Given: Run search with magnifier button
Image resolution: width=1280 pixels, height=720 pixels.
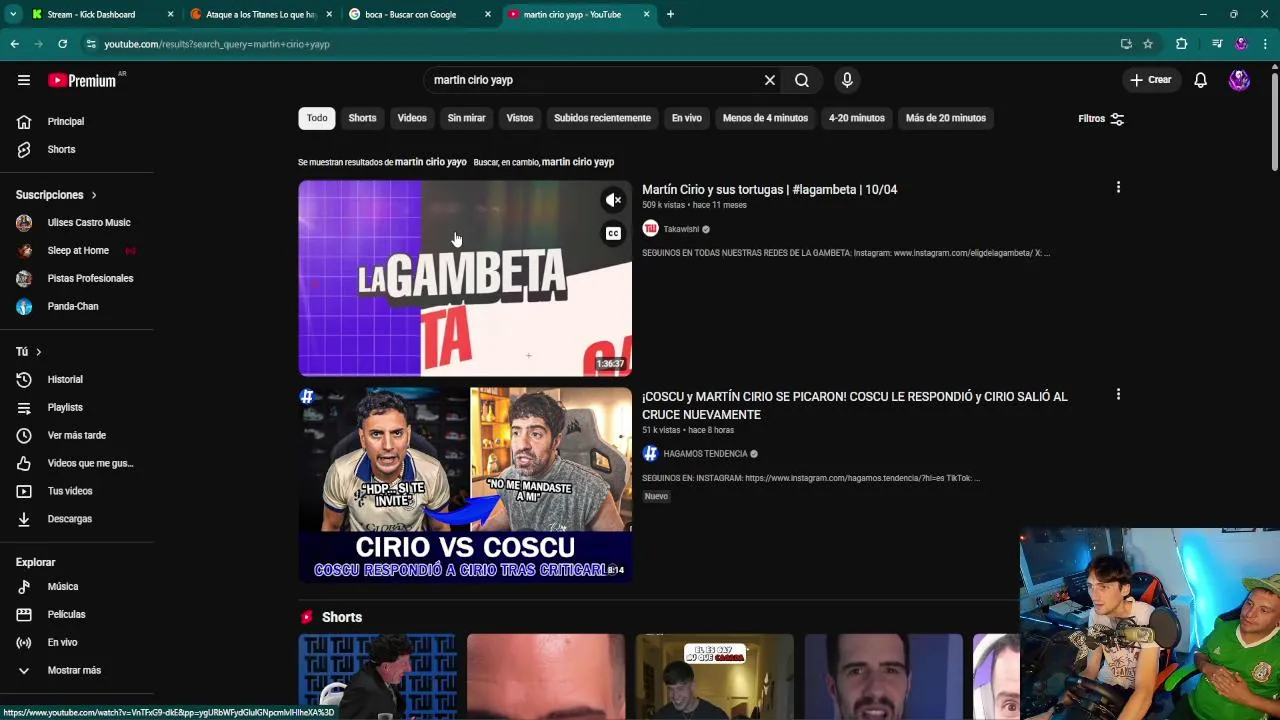Looking at the screenshot, I should (802, 80).
